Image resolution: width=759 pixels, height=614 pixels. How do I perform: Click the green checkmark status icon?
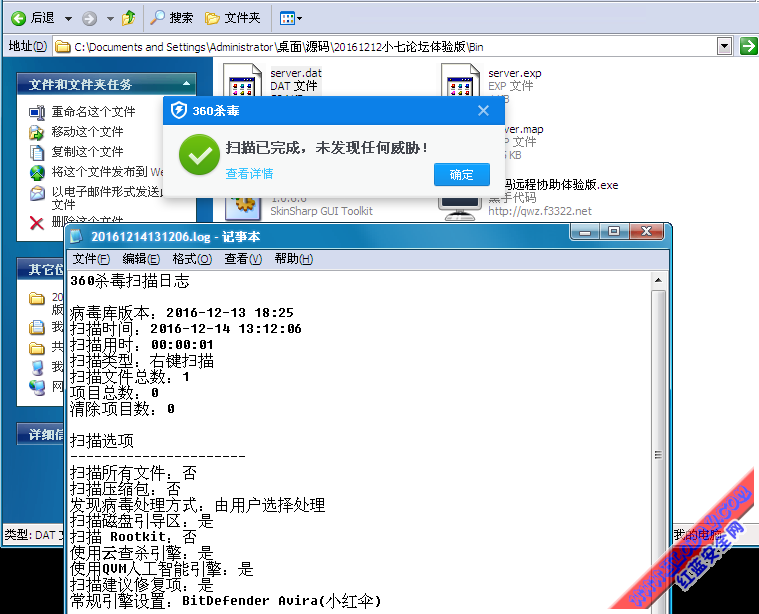199,154
